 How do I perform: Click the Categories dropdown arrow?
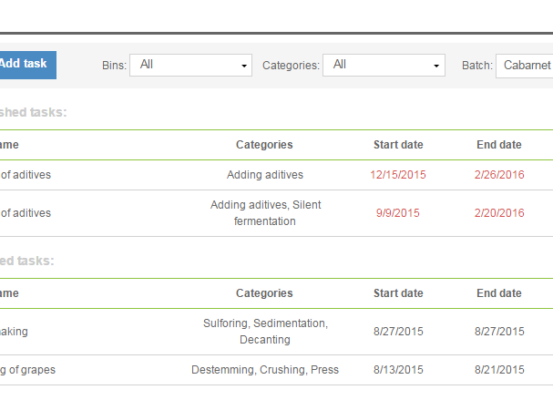point(436,66)
